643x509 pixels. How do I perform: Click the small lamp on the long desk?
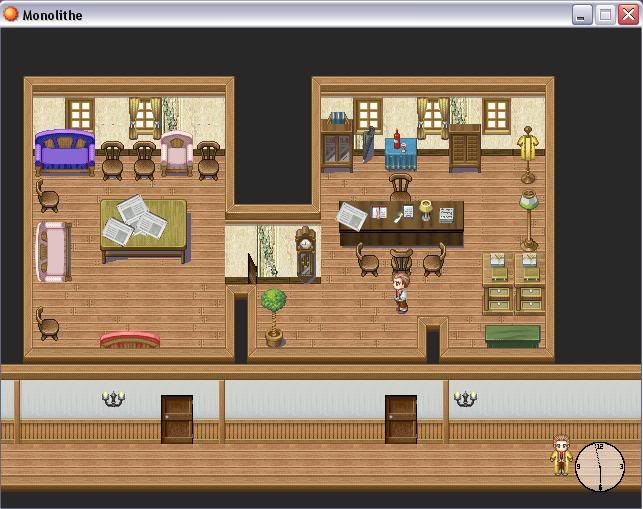(x=426, y=210)
